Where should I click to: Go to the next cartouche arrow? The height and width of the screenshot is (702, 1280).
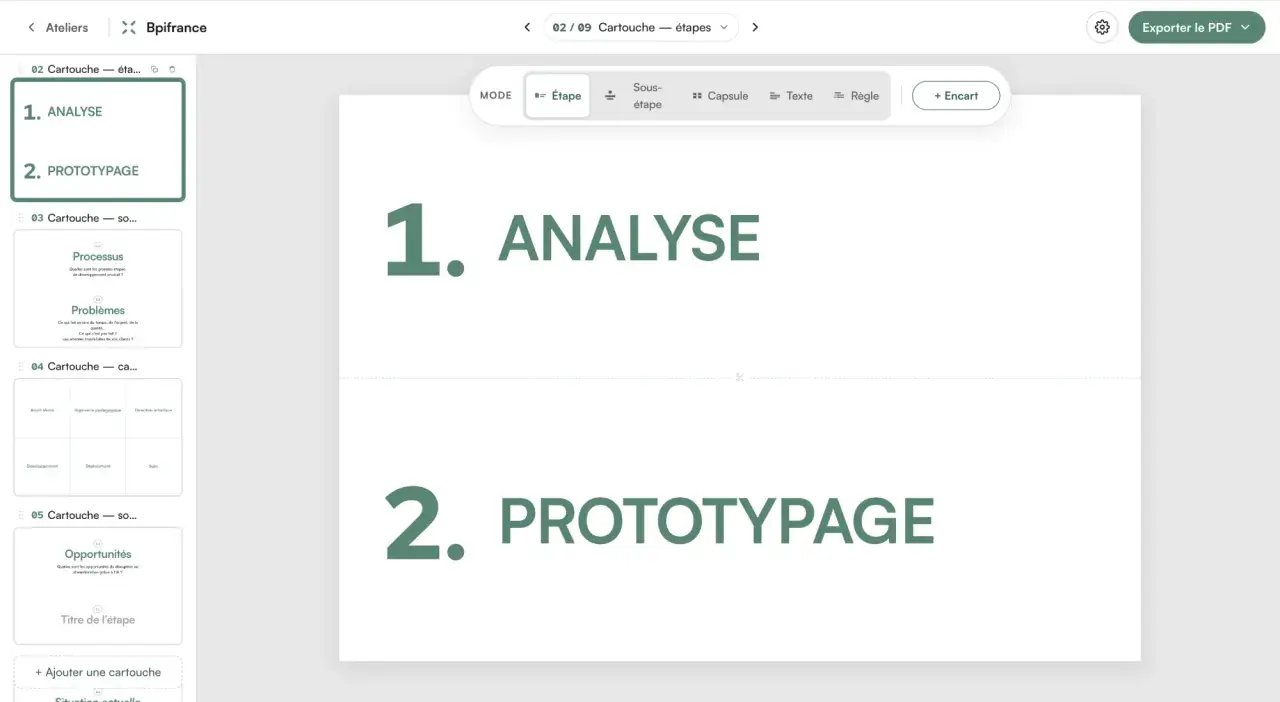(x=755, y=27)
